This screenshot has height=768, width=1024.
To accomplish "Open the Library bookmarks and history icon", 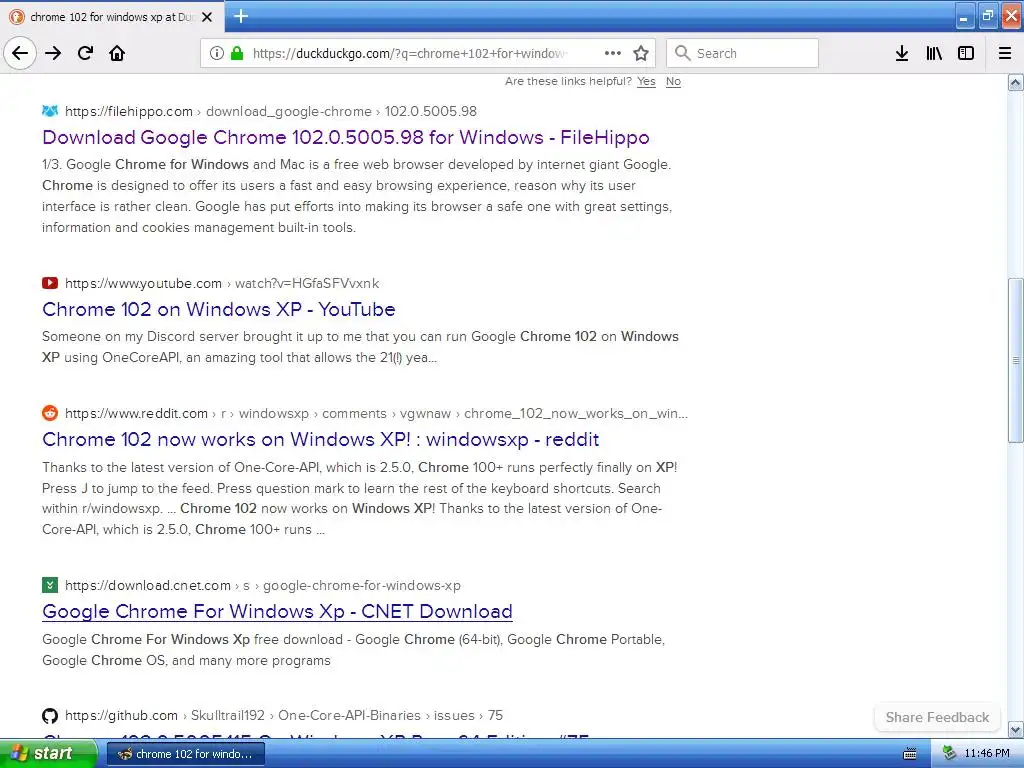I will 934,53.
